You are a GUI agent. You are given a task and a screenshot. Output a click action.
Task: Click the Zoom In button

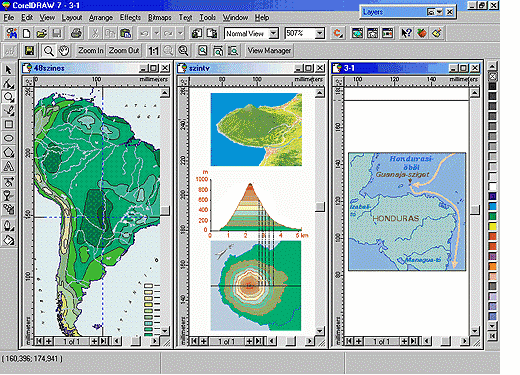pyautogui.click(x=91, y=51)
